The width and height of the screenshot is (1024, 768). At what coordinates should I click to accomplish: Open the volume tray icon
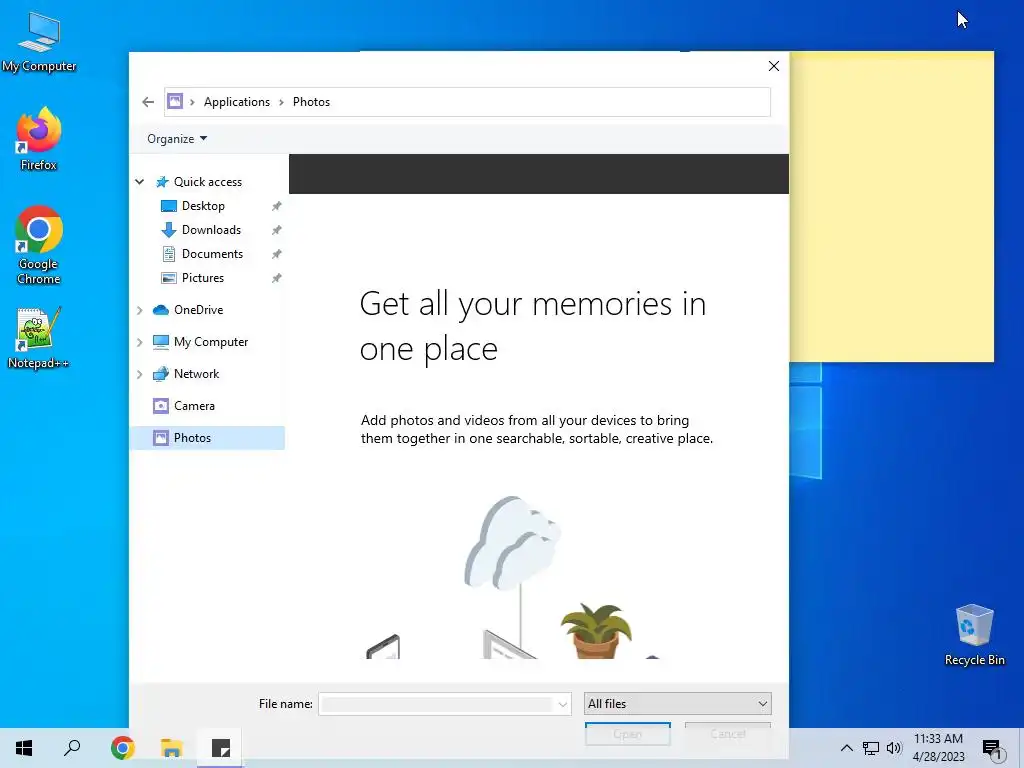pyautogui.click(x=894, y=748)
